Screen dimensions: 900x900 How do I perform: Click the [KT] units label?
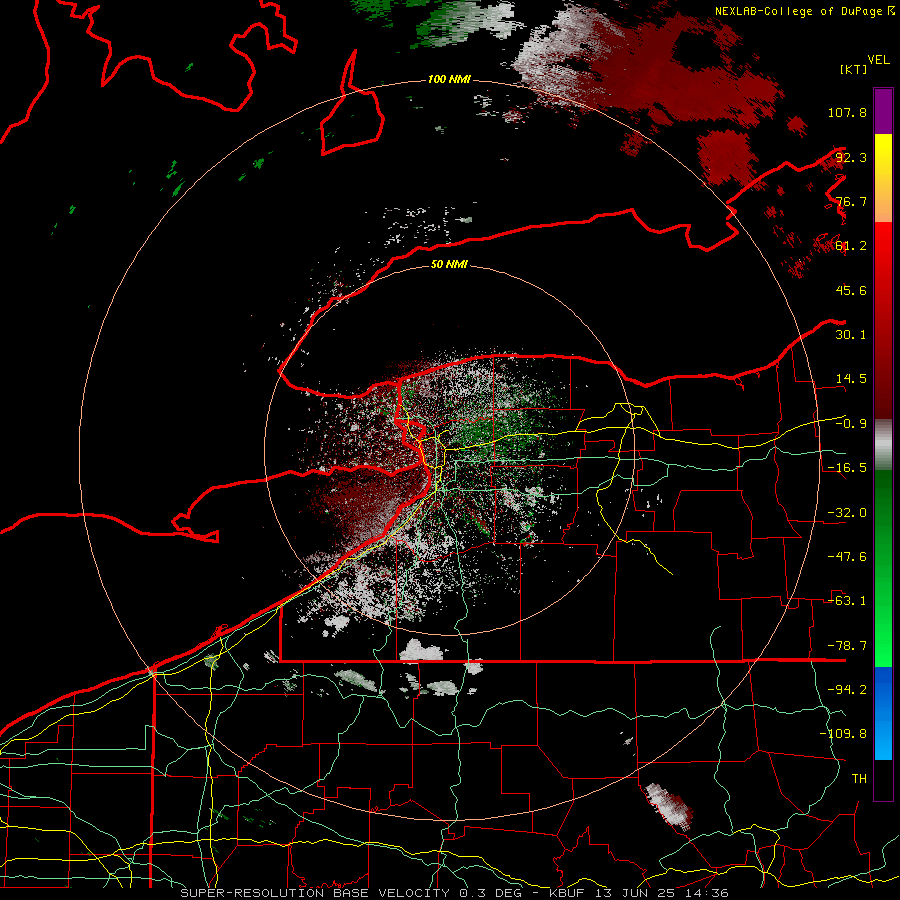click(x=853, y=69)
